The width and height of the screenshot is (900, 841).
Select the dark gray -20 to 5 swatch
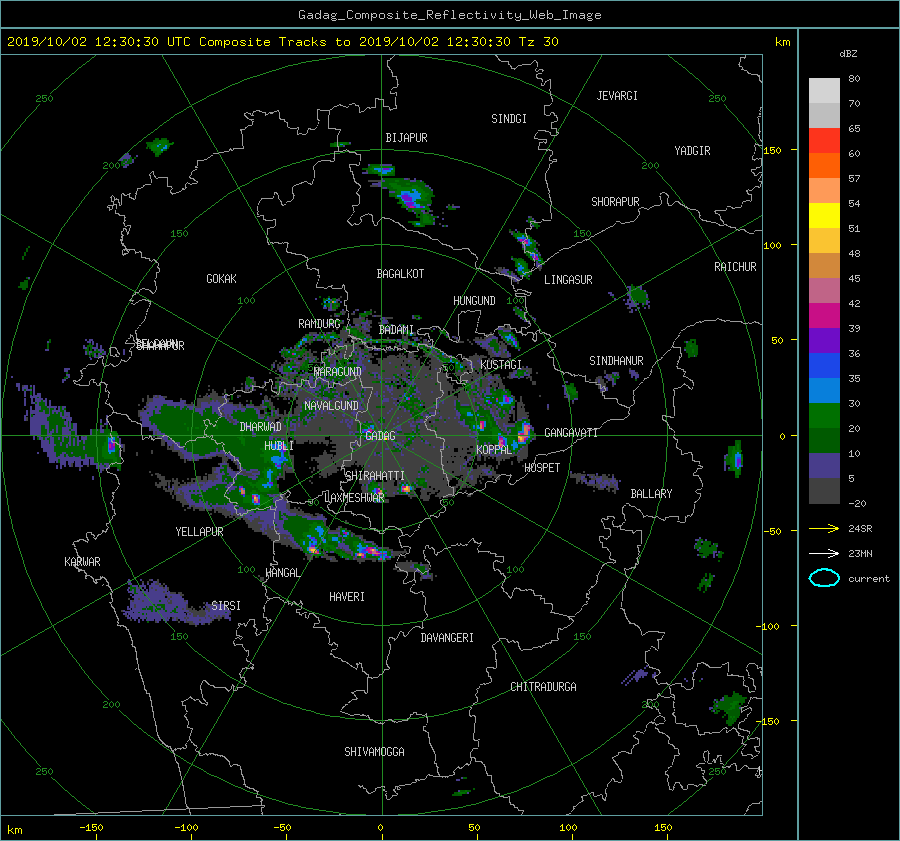[824, 491]
